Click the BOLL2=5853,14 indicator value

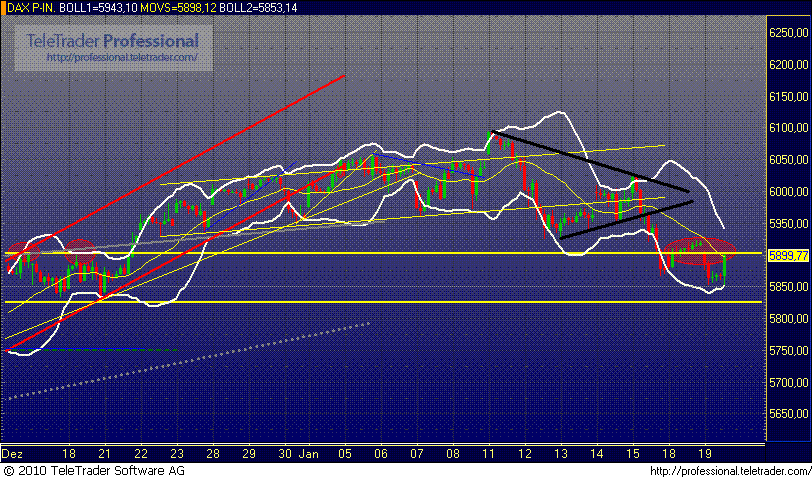[258, 8]
